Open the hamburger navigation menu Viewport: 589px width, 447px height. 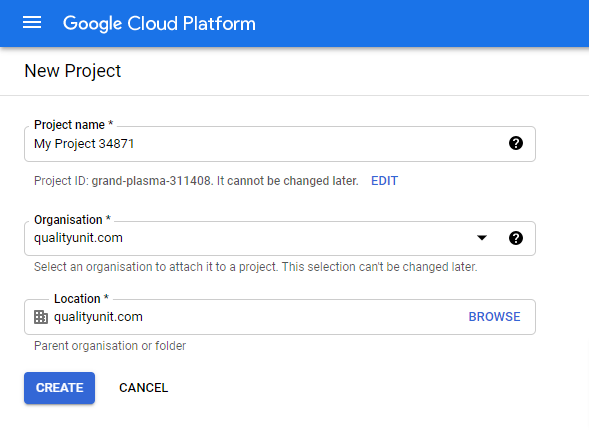(x=32, y=23)
